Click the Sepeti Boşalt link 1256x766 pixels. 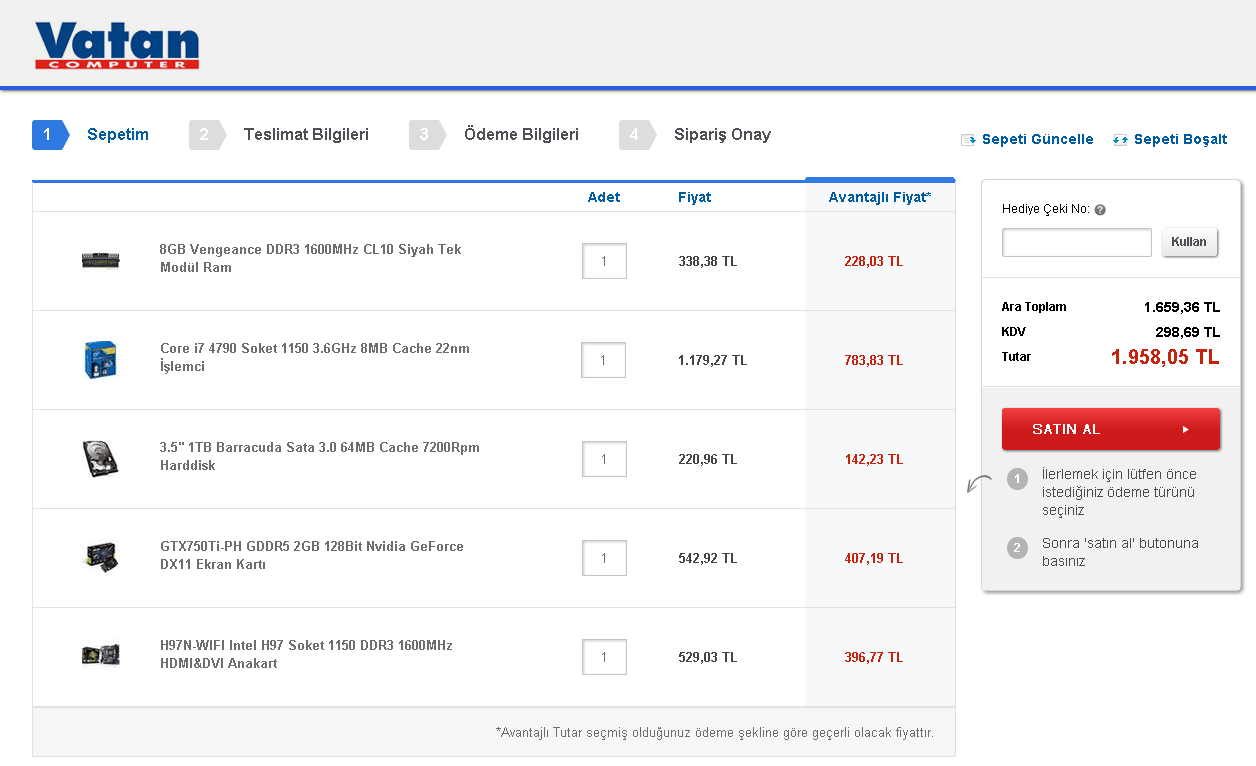click(x=1180, y=140)
